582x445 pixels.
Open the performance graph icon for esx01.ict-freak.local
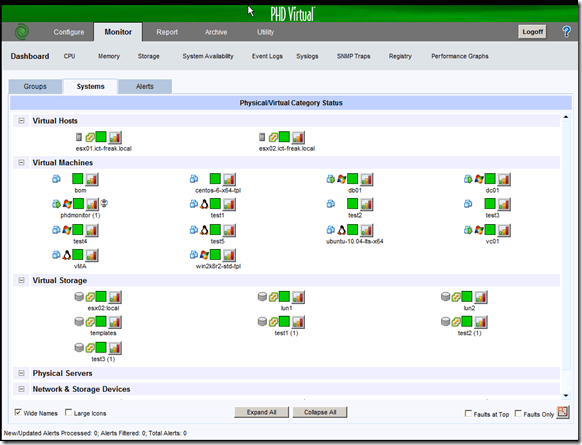(x=115, y=137)
